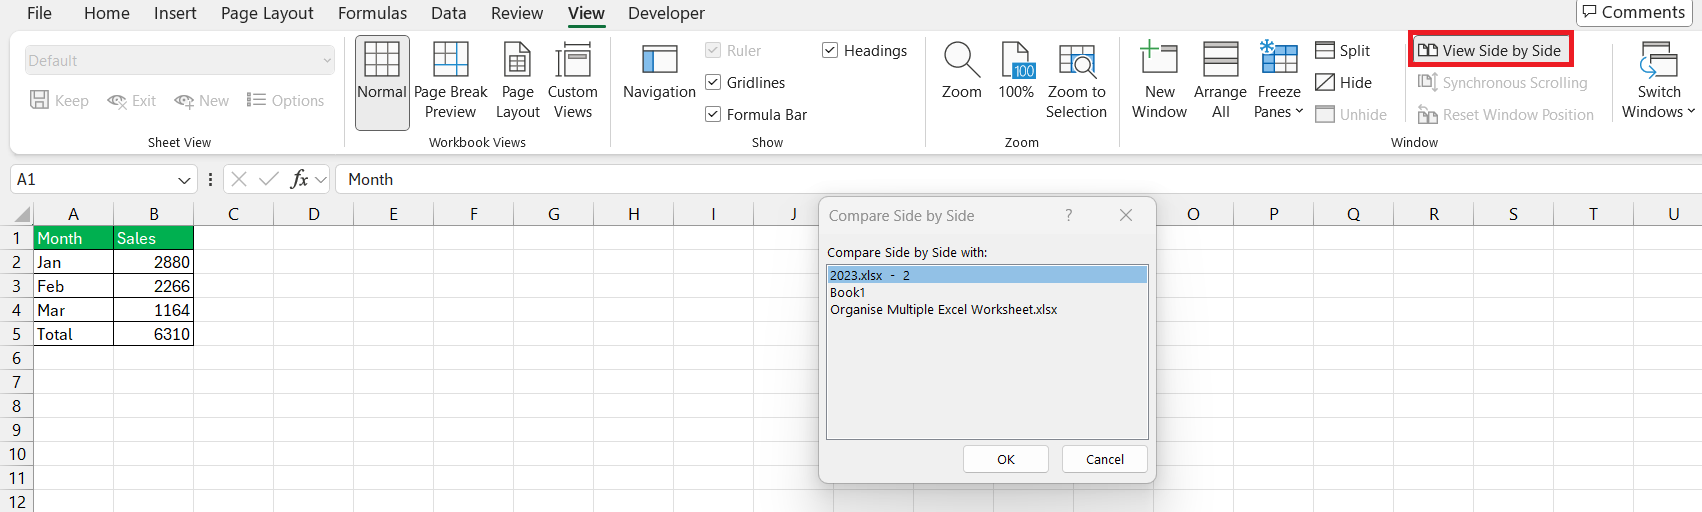This screenshot has width=1702, height=512.
Task: Click Reset Window Position
Action: point(1505,115)
